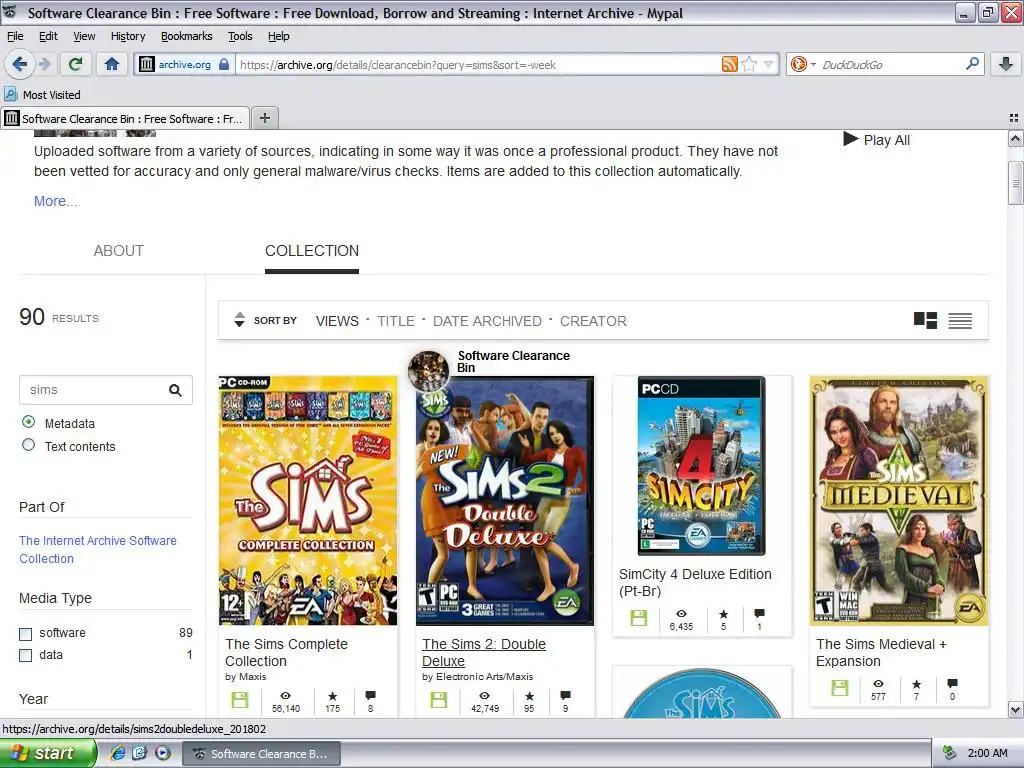Open The Sims Medieval + Expansion title

[x=882, y=652]
